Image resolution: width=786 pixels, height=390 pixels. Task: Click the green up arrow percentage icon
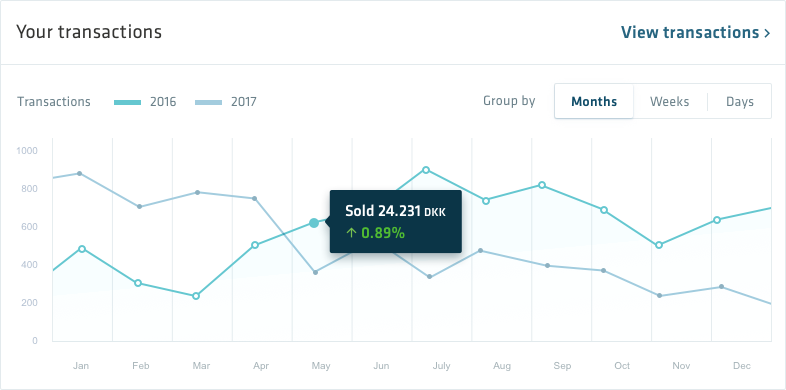click(350, 233)
